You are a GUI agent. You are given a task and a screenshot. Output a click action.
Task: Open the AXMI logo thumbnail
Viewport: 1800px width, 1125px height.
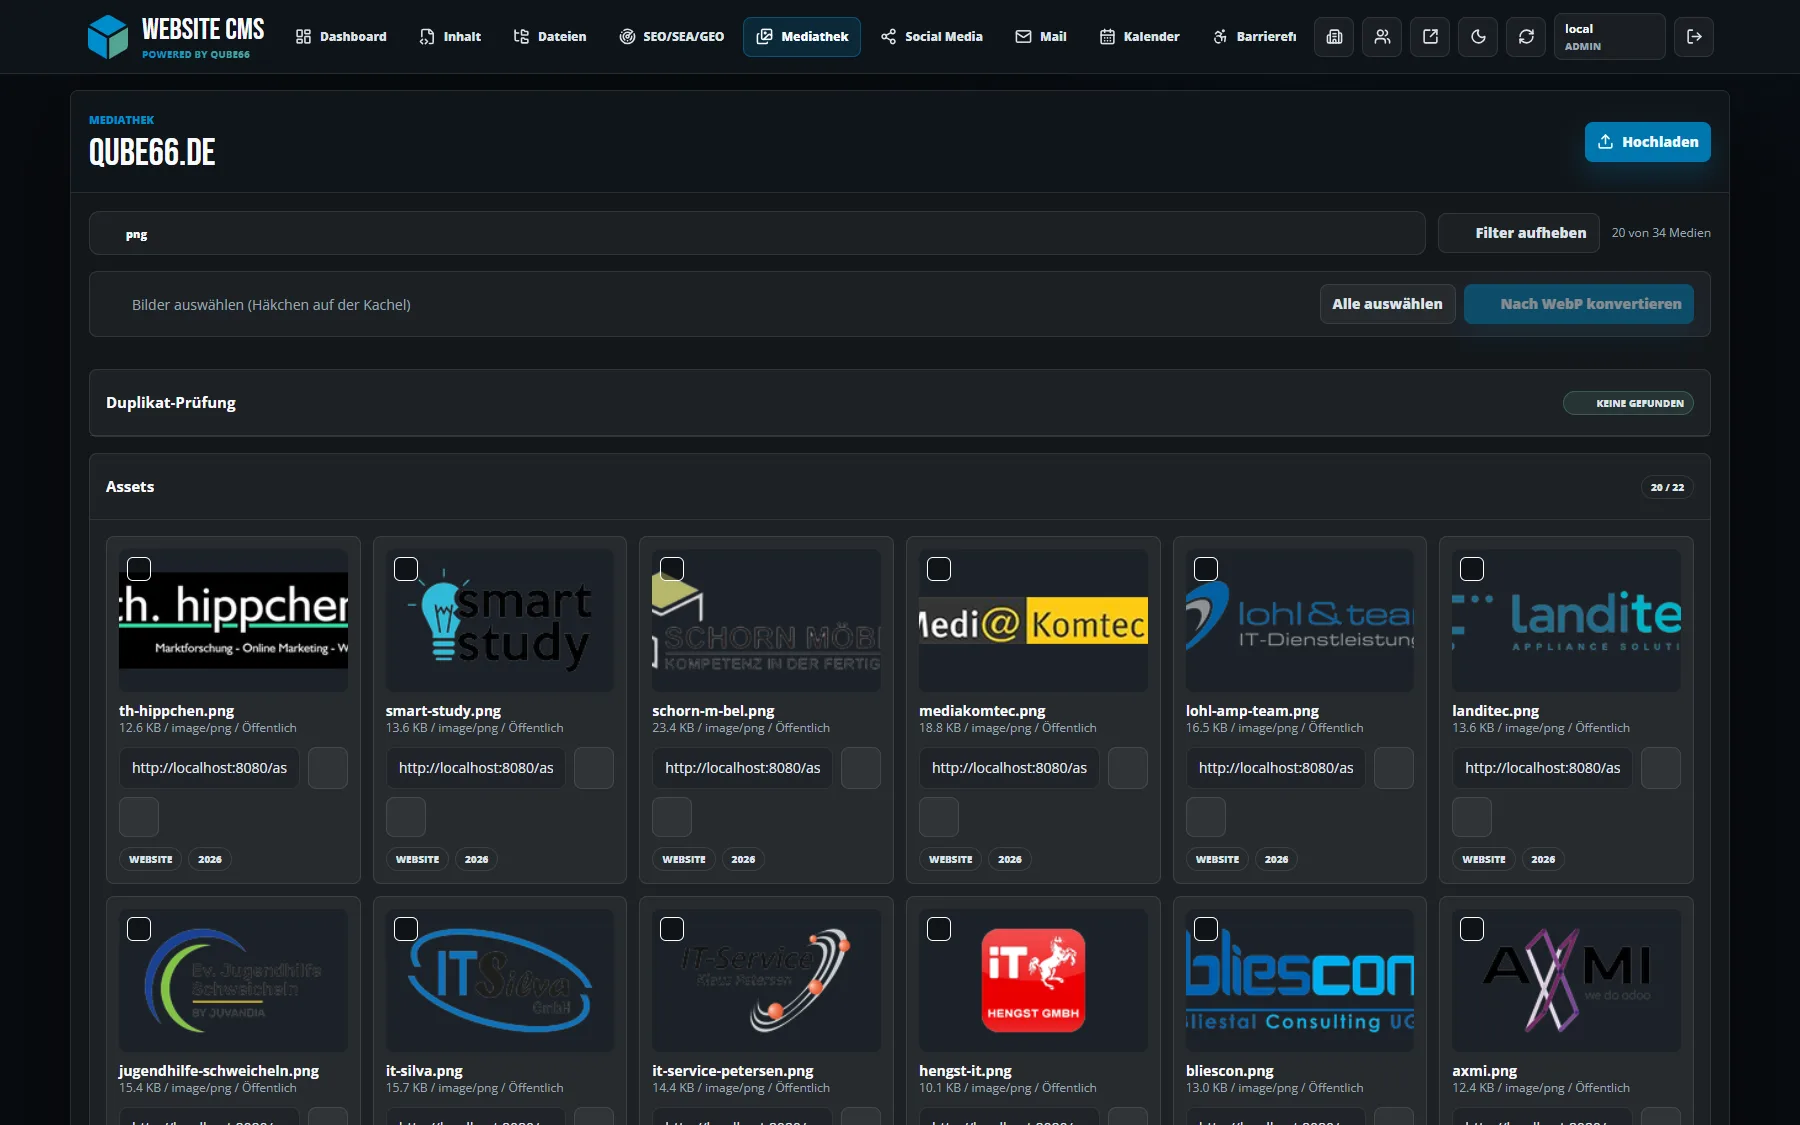1566,980
